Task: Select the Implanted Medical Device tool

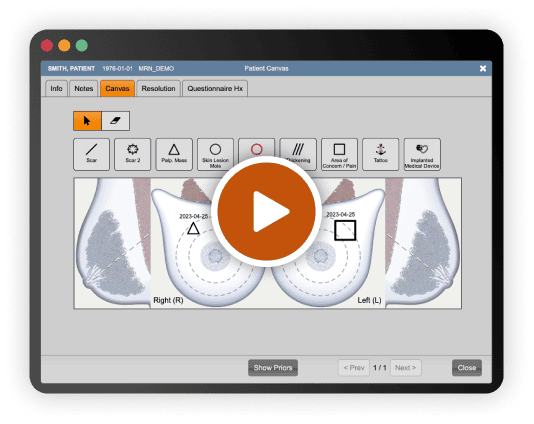Action: coord(422,154)
